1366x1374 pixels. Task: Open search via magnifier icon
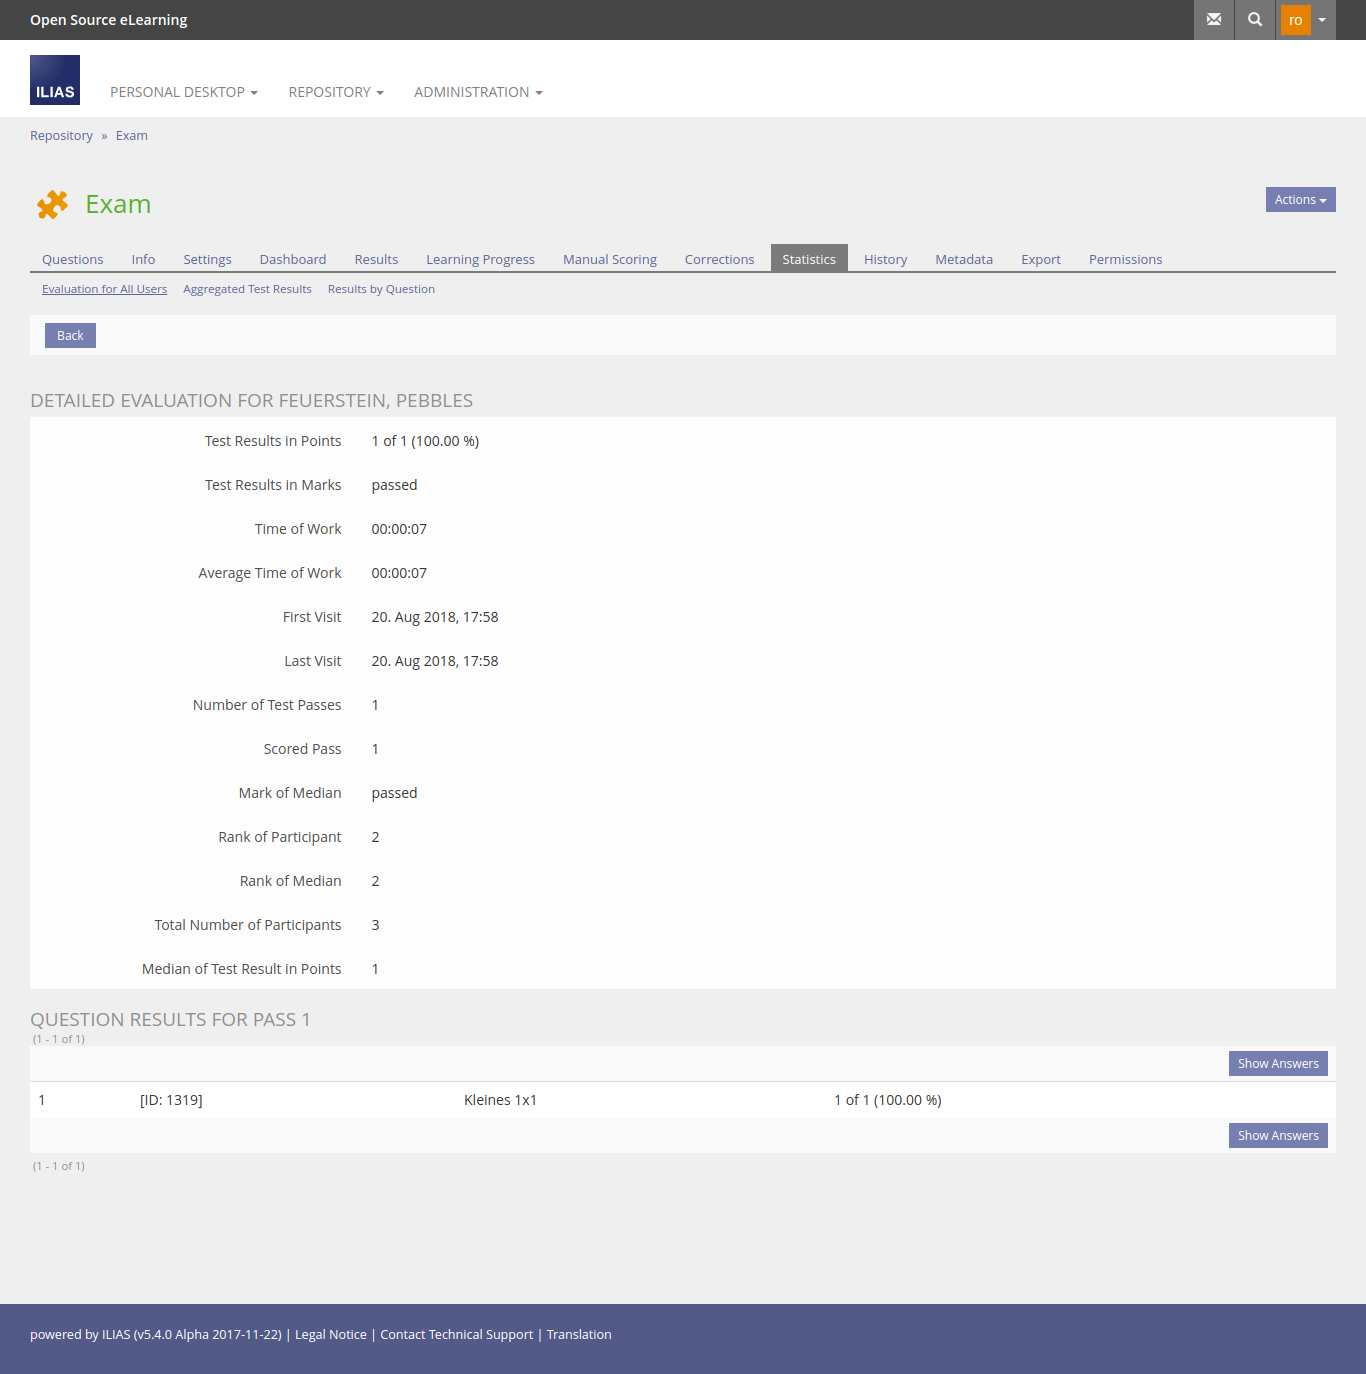[1255, 20]
